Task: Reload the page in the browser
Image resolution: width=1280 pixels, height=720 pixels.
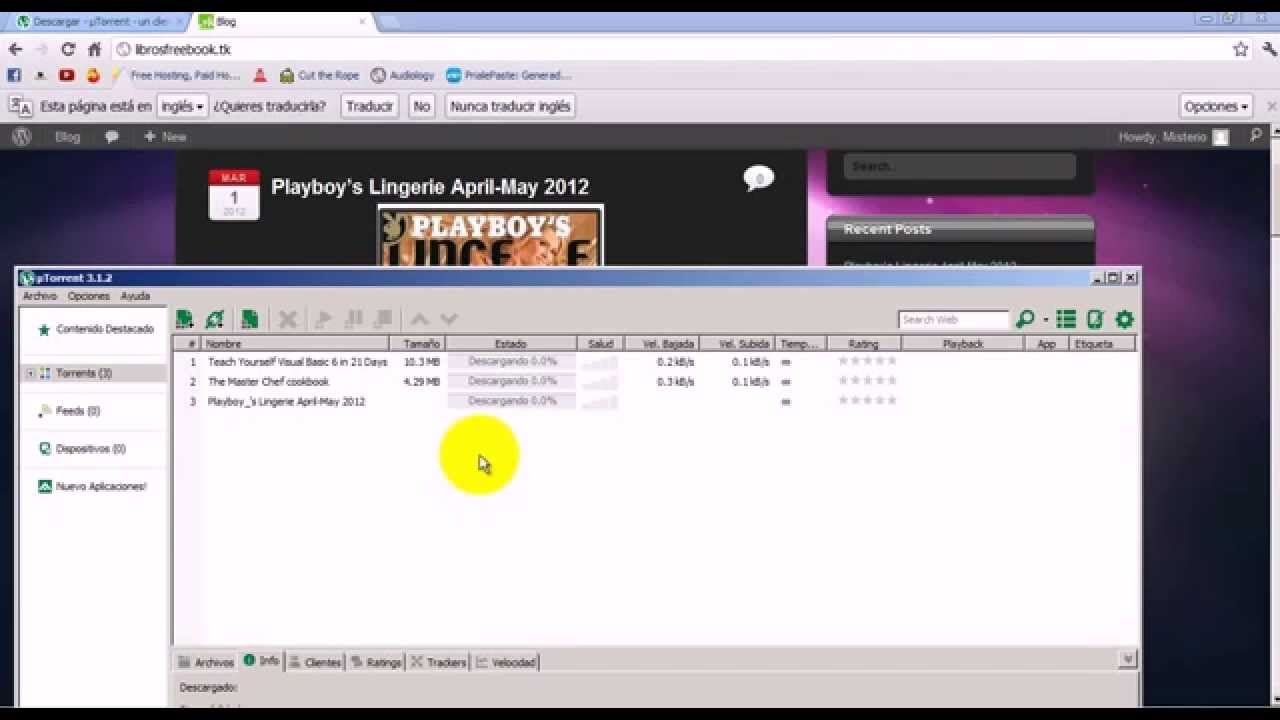Action: pos(68,49)
